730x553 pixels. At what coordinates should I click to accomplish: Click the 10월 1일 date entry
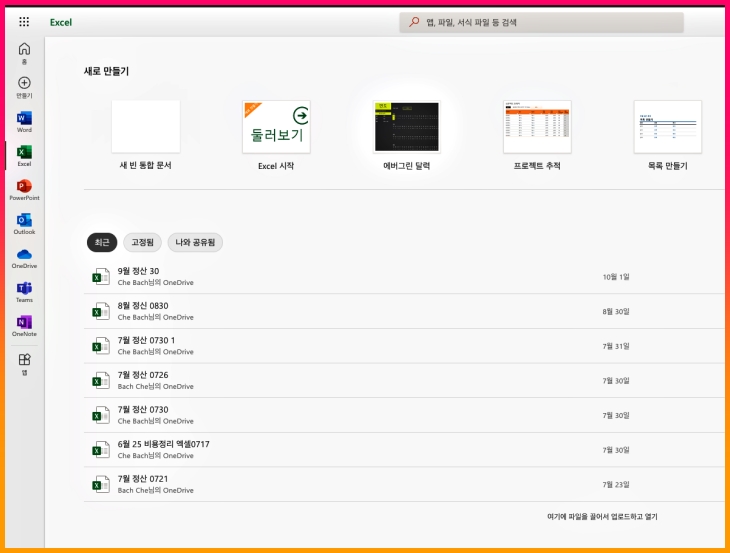click(x=615, y=277)
